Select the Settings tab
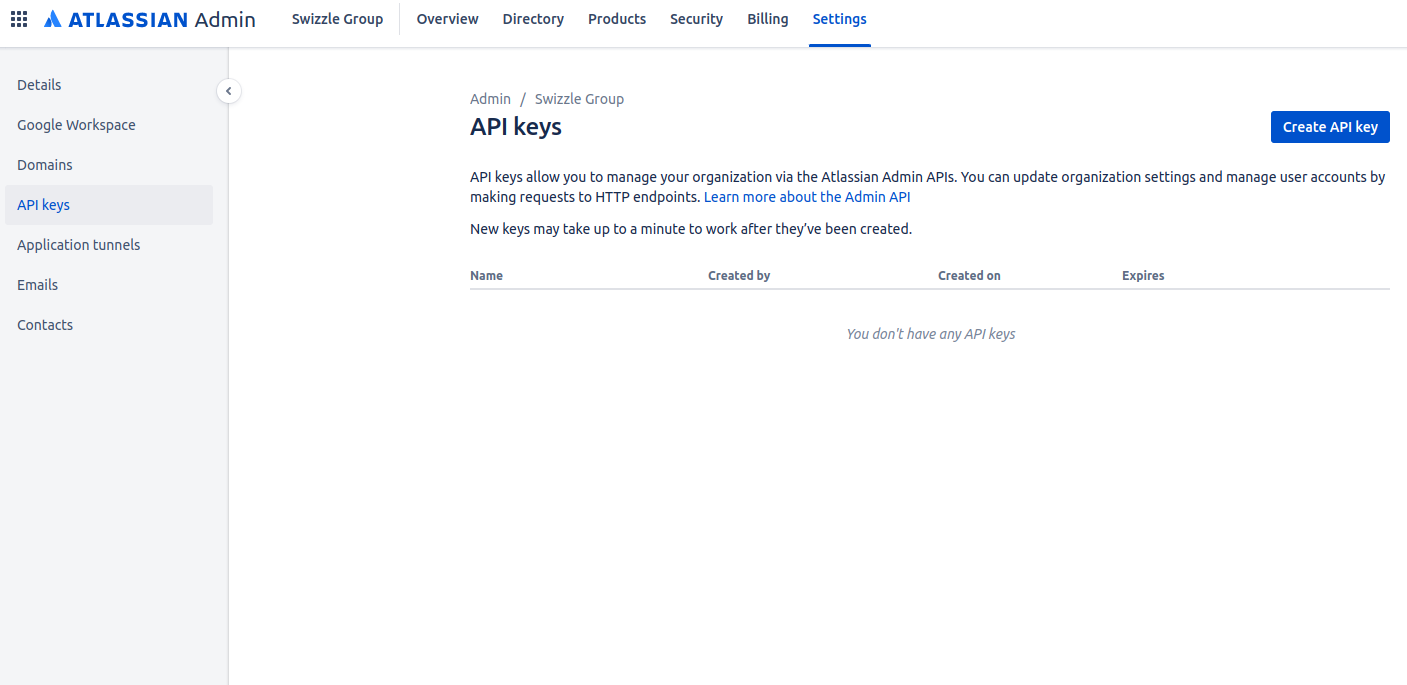1407x685 pixels. (x=839, y=18)
